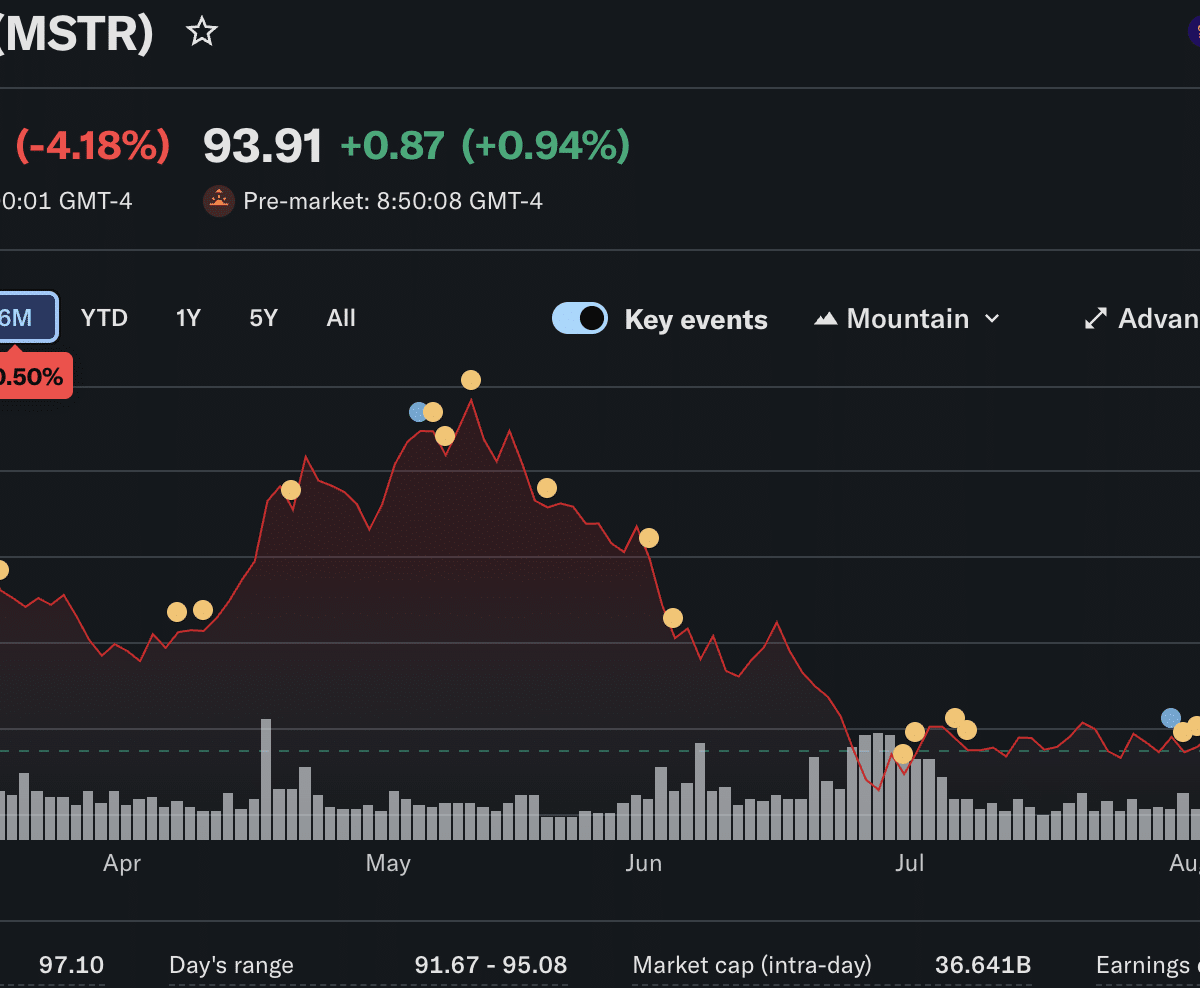1200x988 pixels.
Task: Click the Jul axis label
Action: click(909, 863)
